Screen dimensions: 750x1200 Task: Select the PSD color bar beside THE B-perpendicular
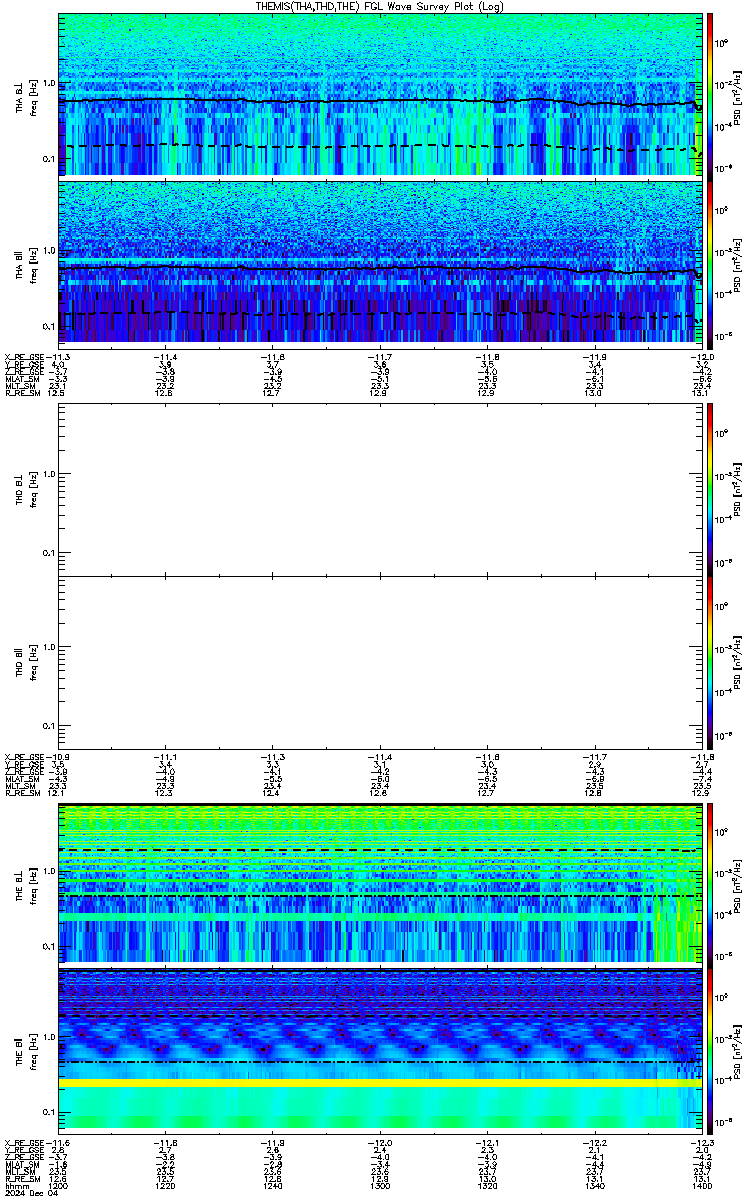pos(710,884)
